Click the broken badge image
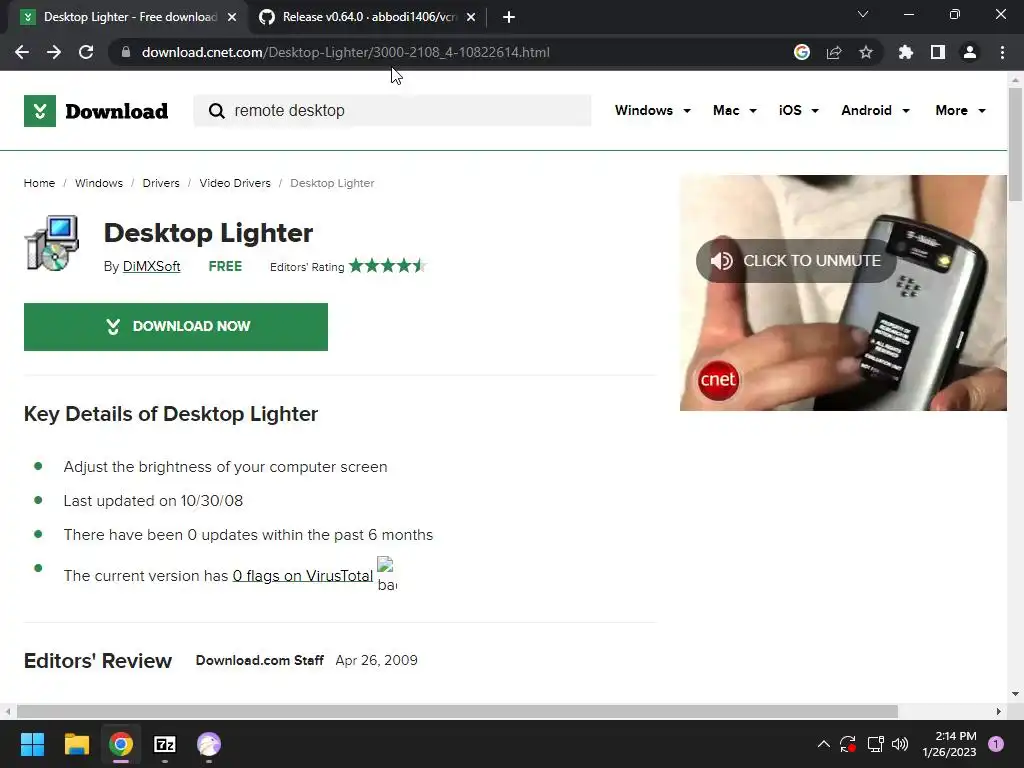 [387, 574]
